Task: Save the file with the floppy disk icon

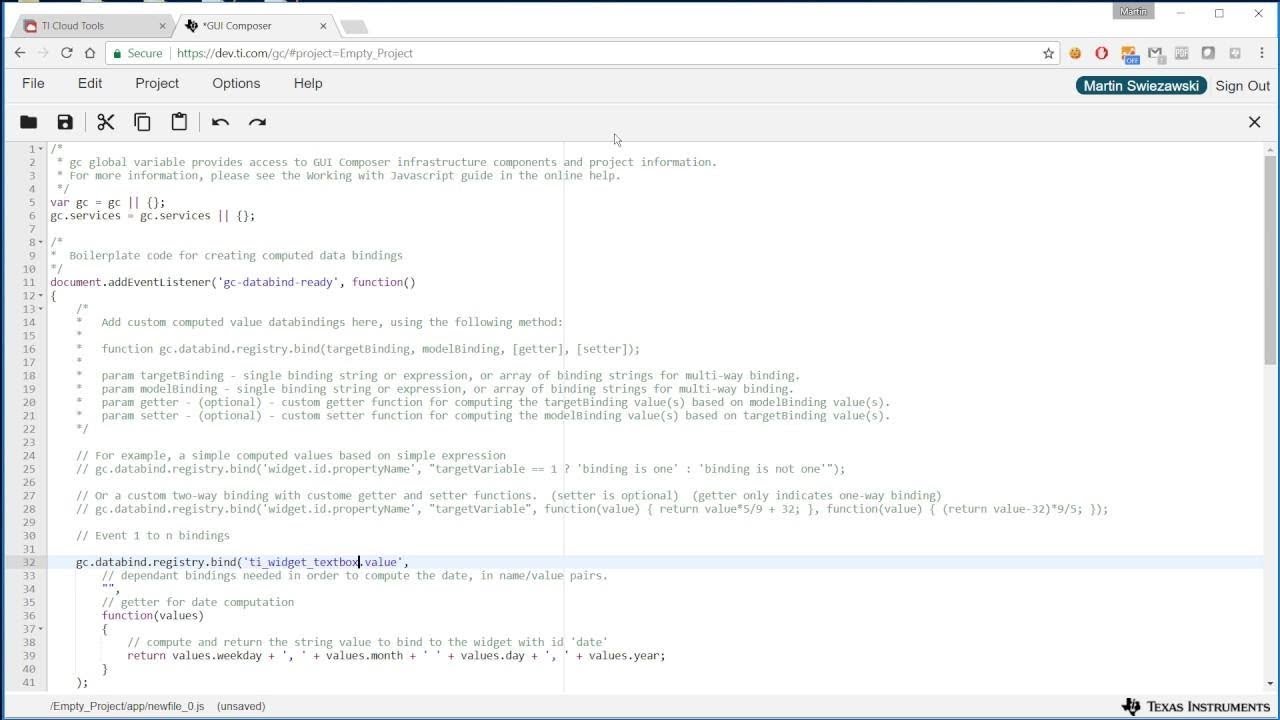Action: [x=65, y=122]
